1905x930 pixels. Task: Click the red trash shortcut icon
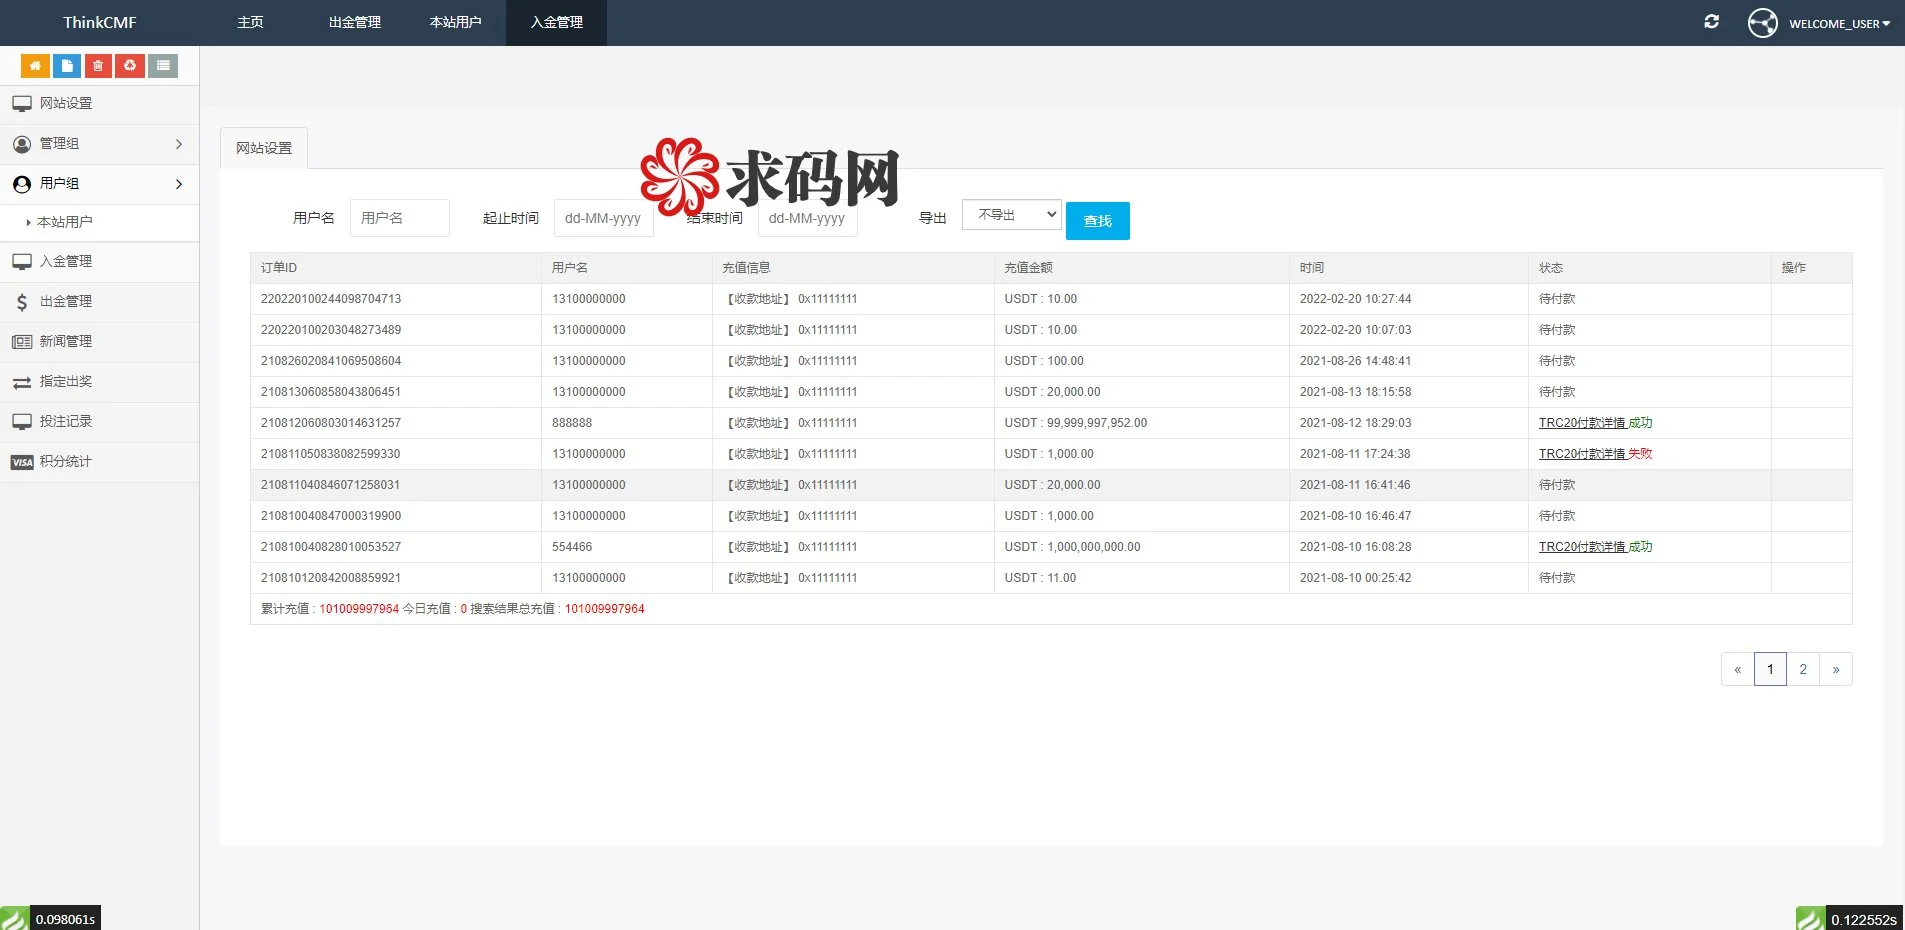pos(98,66)
